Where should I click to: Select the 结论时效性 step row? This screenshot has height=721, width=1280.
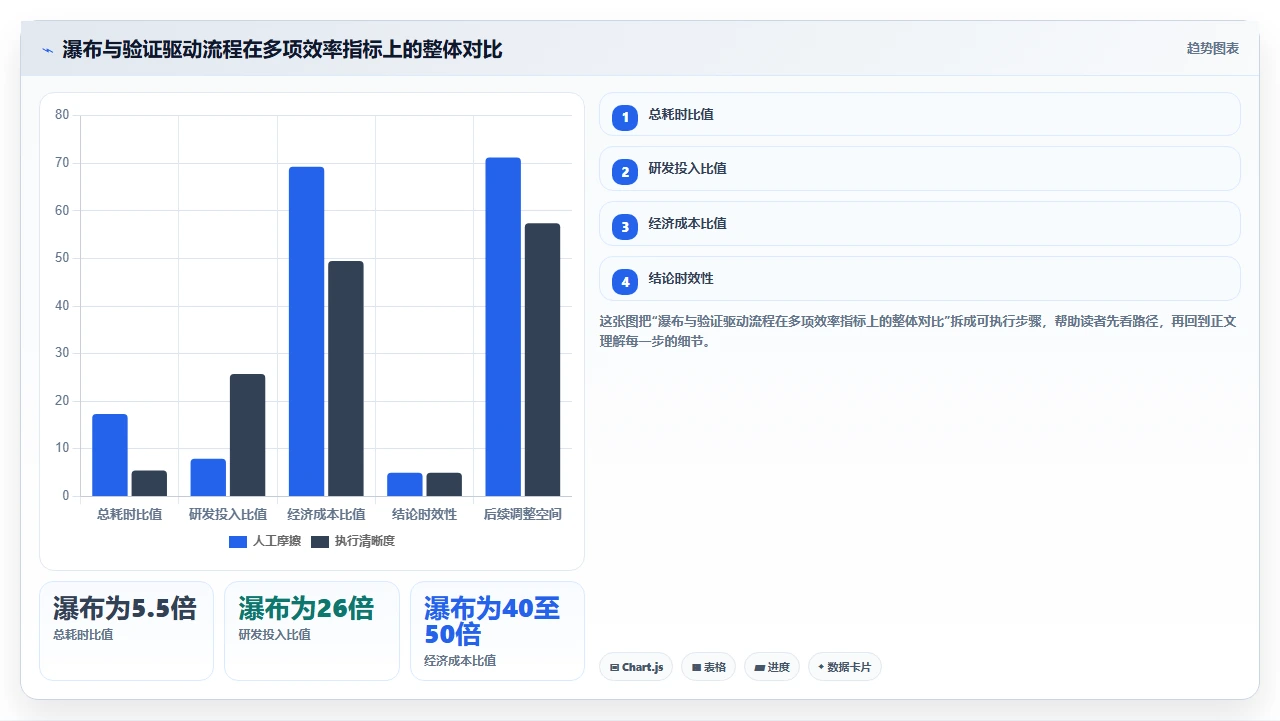(920, 279)
